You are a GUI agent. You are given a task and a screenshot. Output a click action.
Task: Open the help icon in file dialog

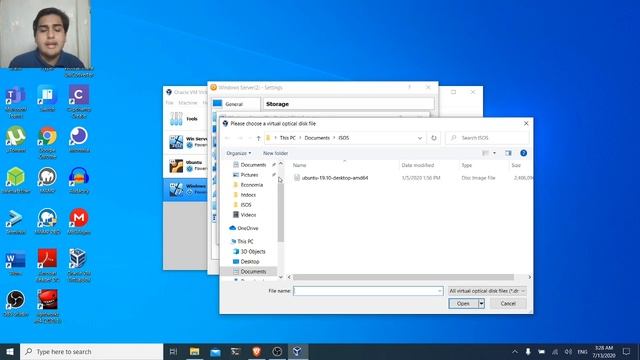pos(523,153)
